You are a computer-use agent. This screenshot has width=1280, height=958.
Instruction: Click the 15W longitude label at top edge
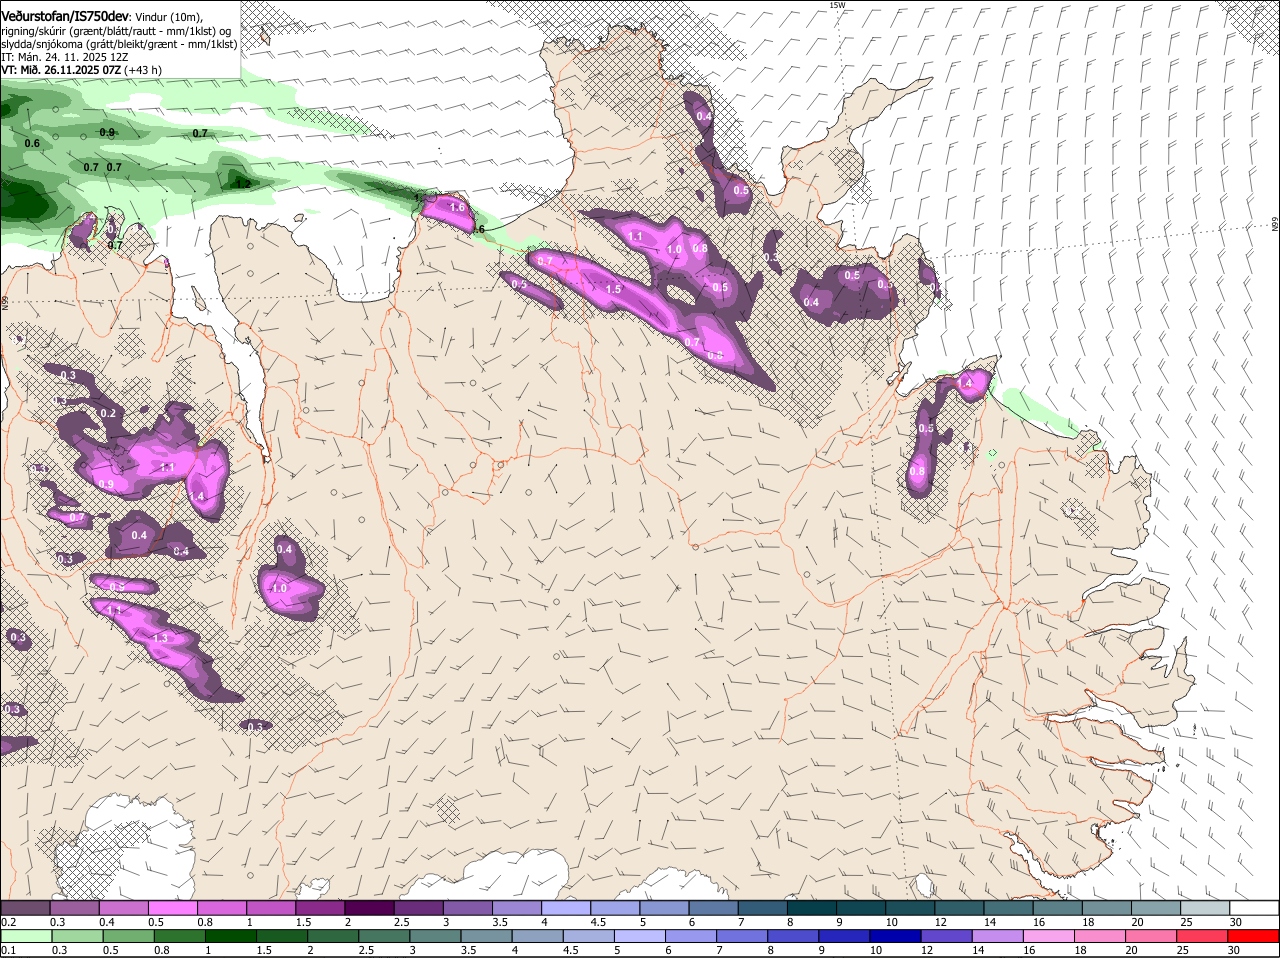(837, 5)
